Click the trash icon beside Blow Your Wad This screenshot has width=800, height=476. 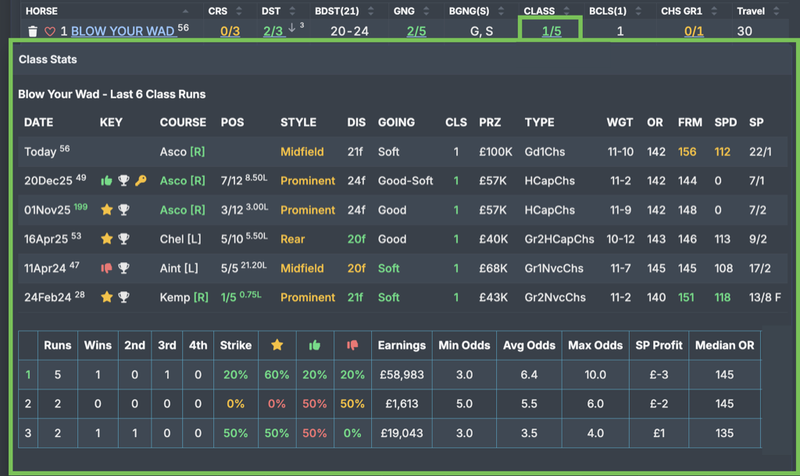coord(33,31)
